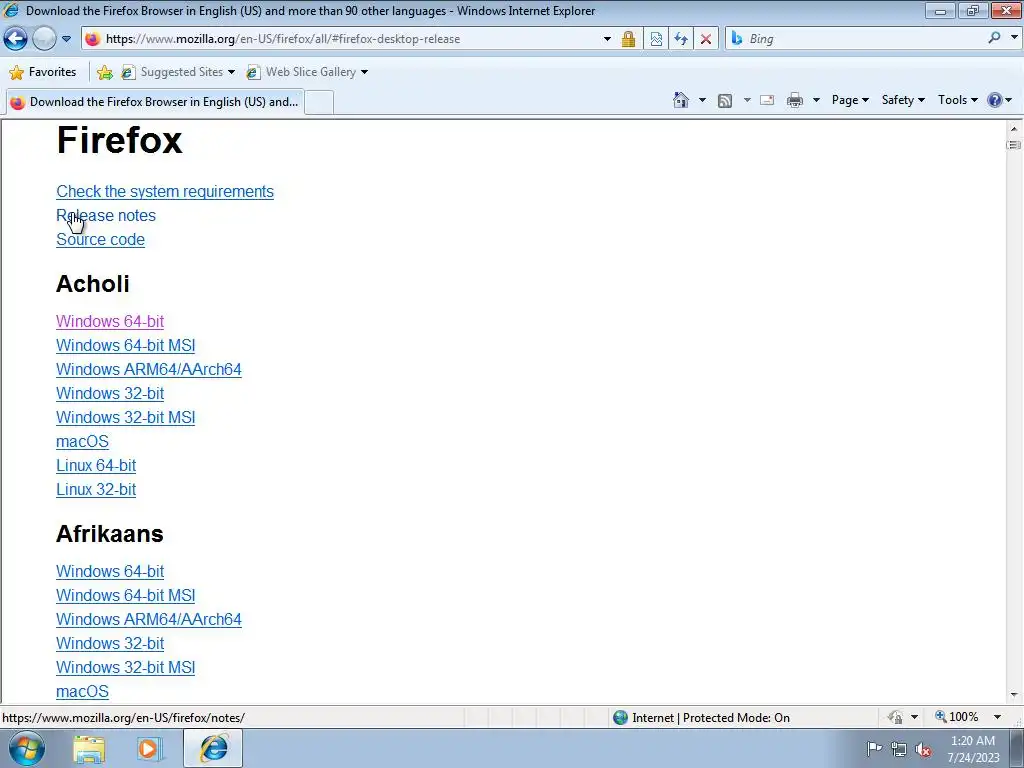Image resolution: width=1024 pixels, height=768 pixels.
Task: Open the zoom level 100% button
Action: pyautogui.click(x=959, y=717)
